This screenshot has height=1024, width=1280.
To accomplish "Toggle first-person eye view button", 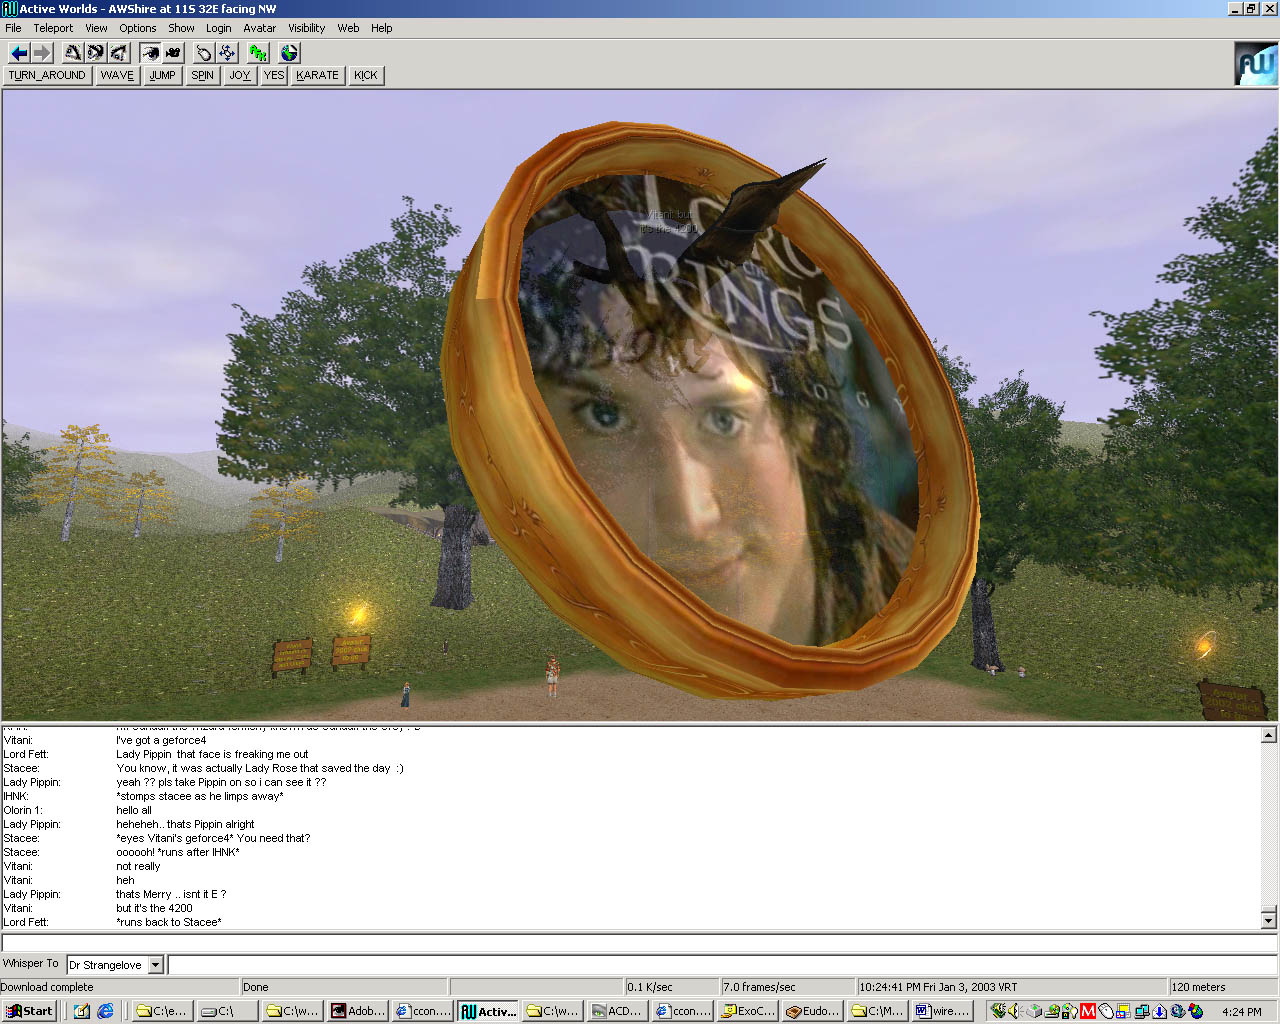I will coord(150,53).
